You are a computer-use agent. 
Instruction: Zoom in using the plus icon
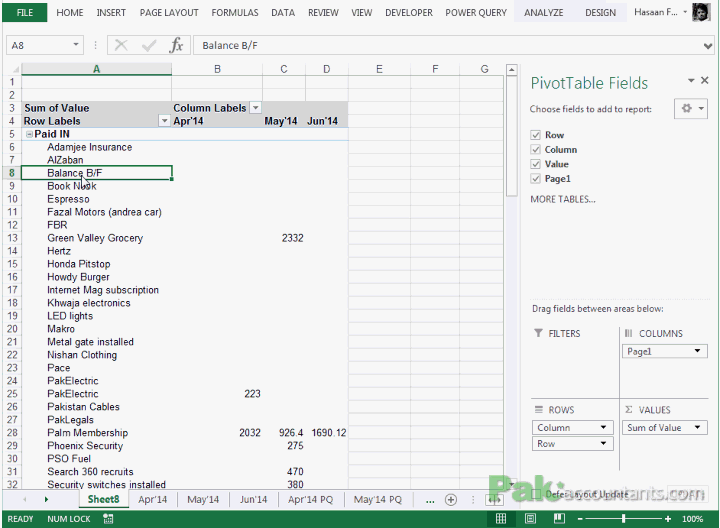[x=668, y=519]
